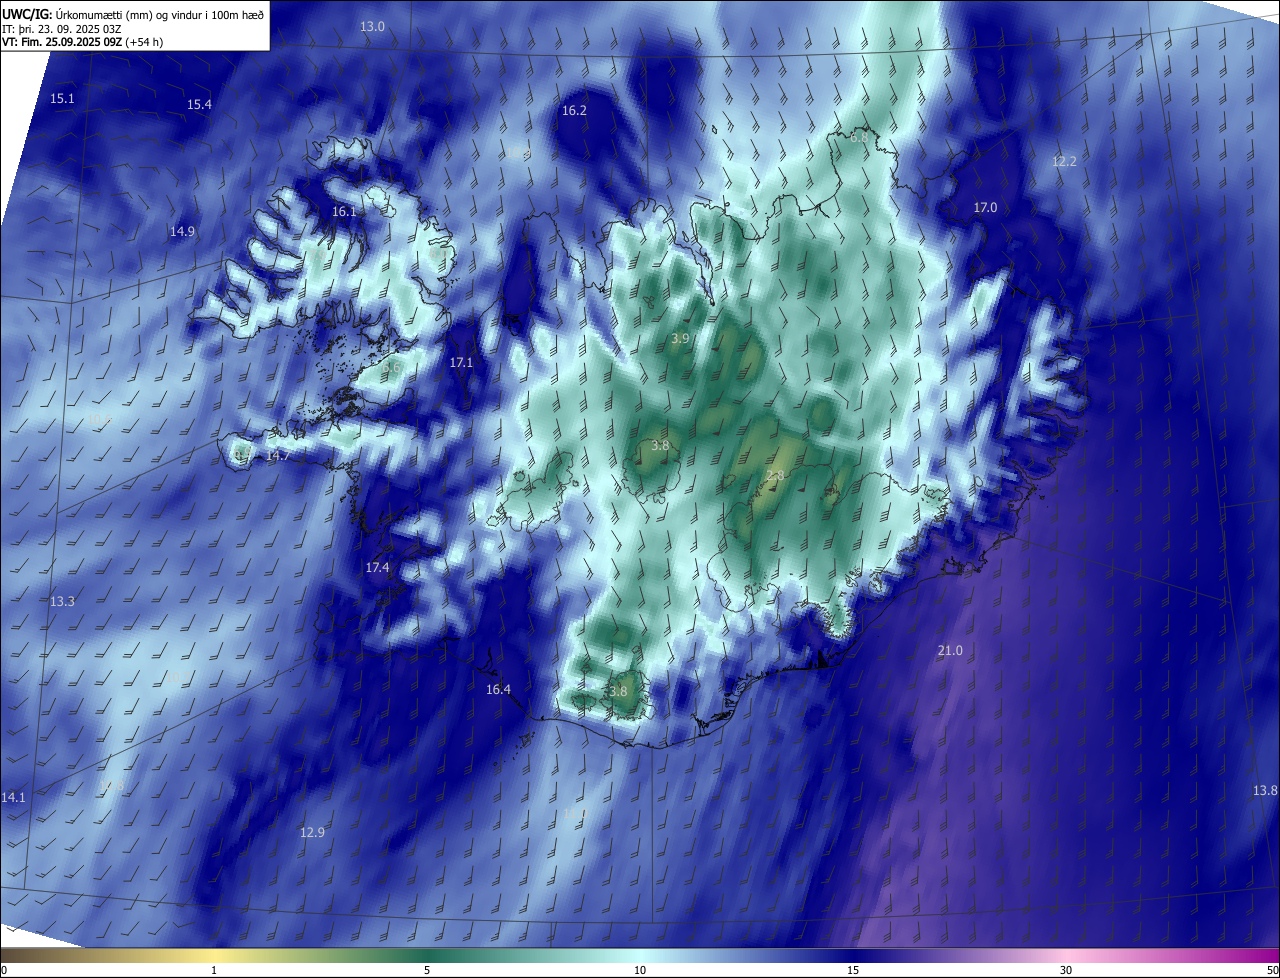Click the 3.9 value label on the map

pos(680,339)
